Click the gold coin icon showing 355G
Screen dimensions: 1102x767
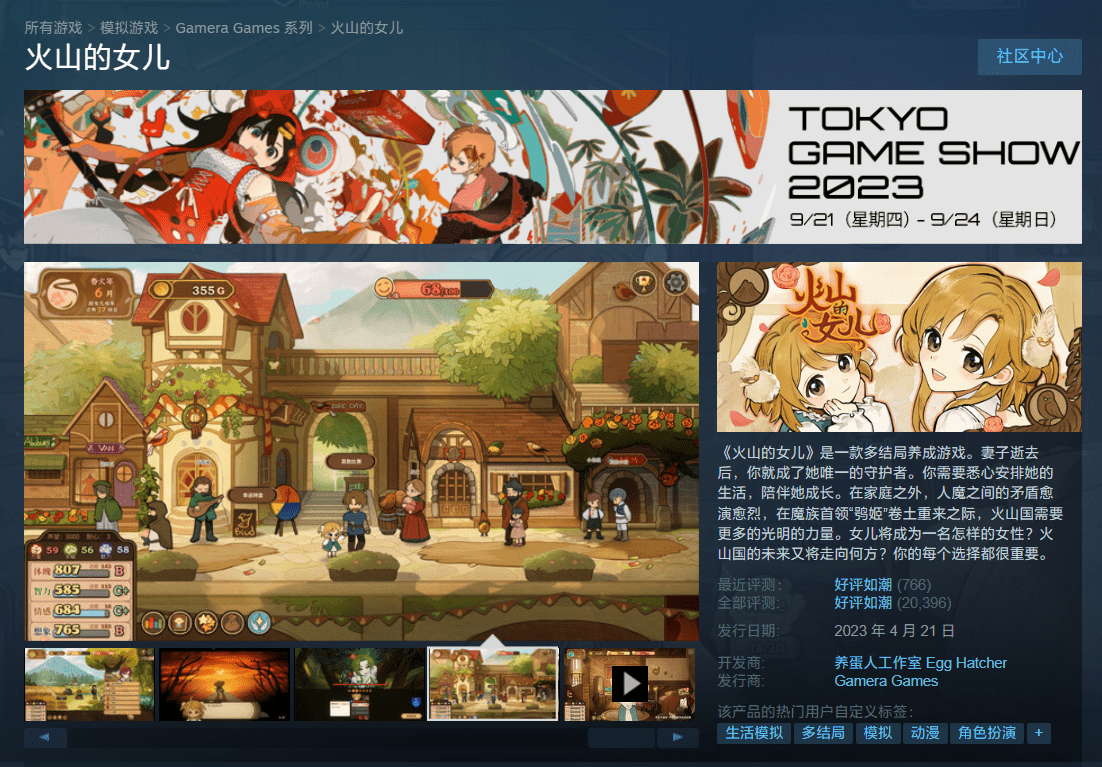point(161,289)
